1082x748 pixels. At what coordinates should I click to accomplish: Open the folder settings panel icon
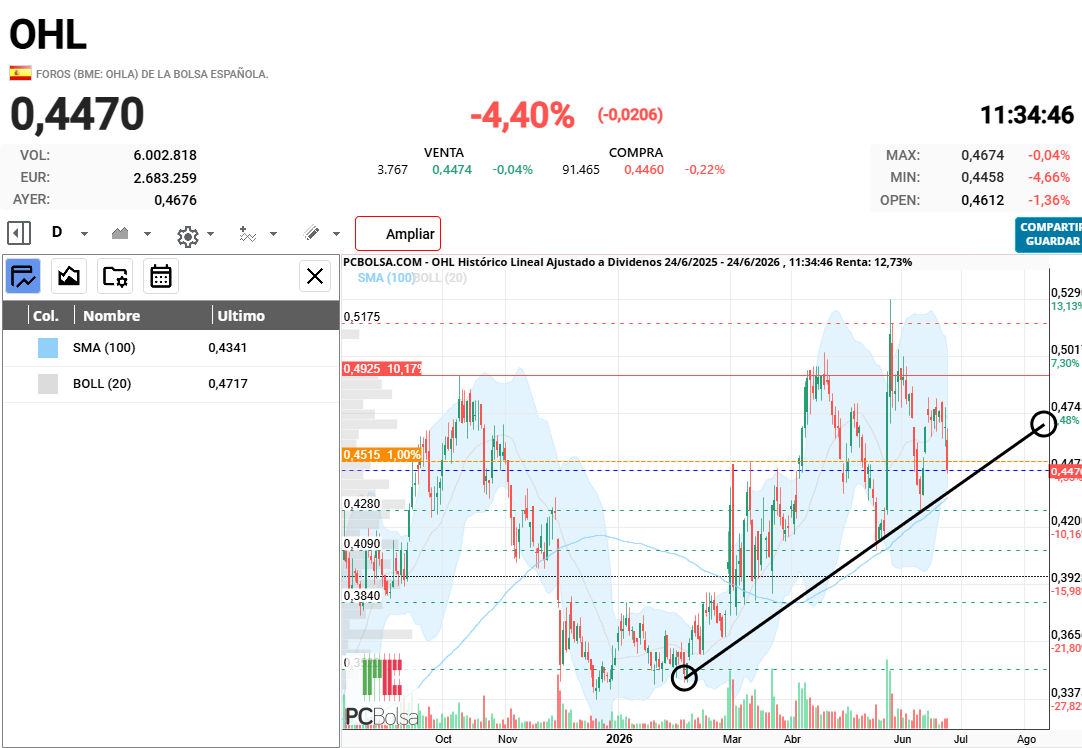tap(115, 277)
